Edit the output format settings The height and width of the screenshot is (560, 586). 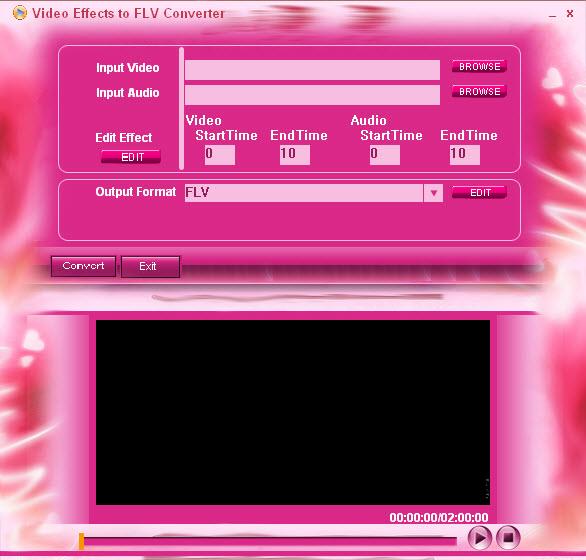pyautogui.click(x=479, y=193)
